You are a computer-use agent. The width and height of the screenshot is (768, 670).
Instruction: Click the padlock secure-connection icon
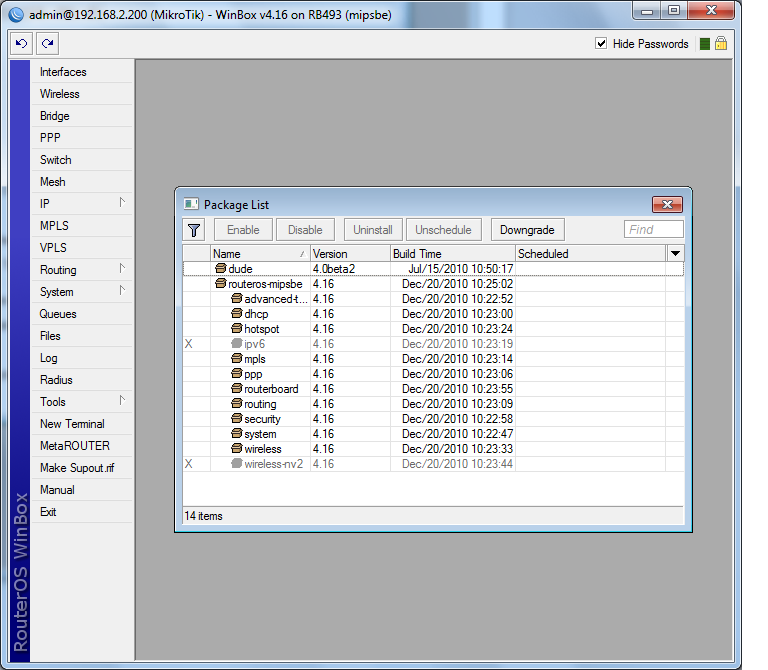[x=720, y=43]
